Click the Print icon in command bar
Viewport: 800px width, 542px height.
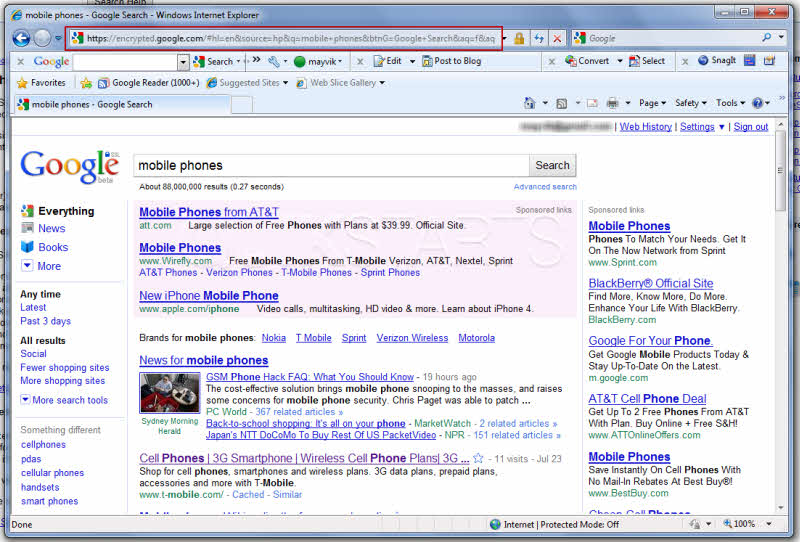pyautogui.click(x=612, y=103)
